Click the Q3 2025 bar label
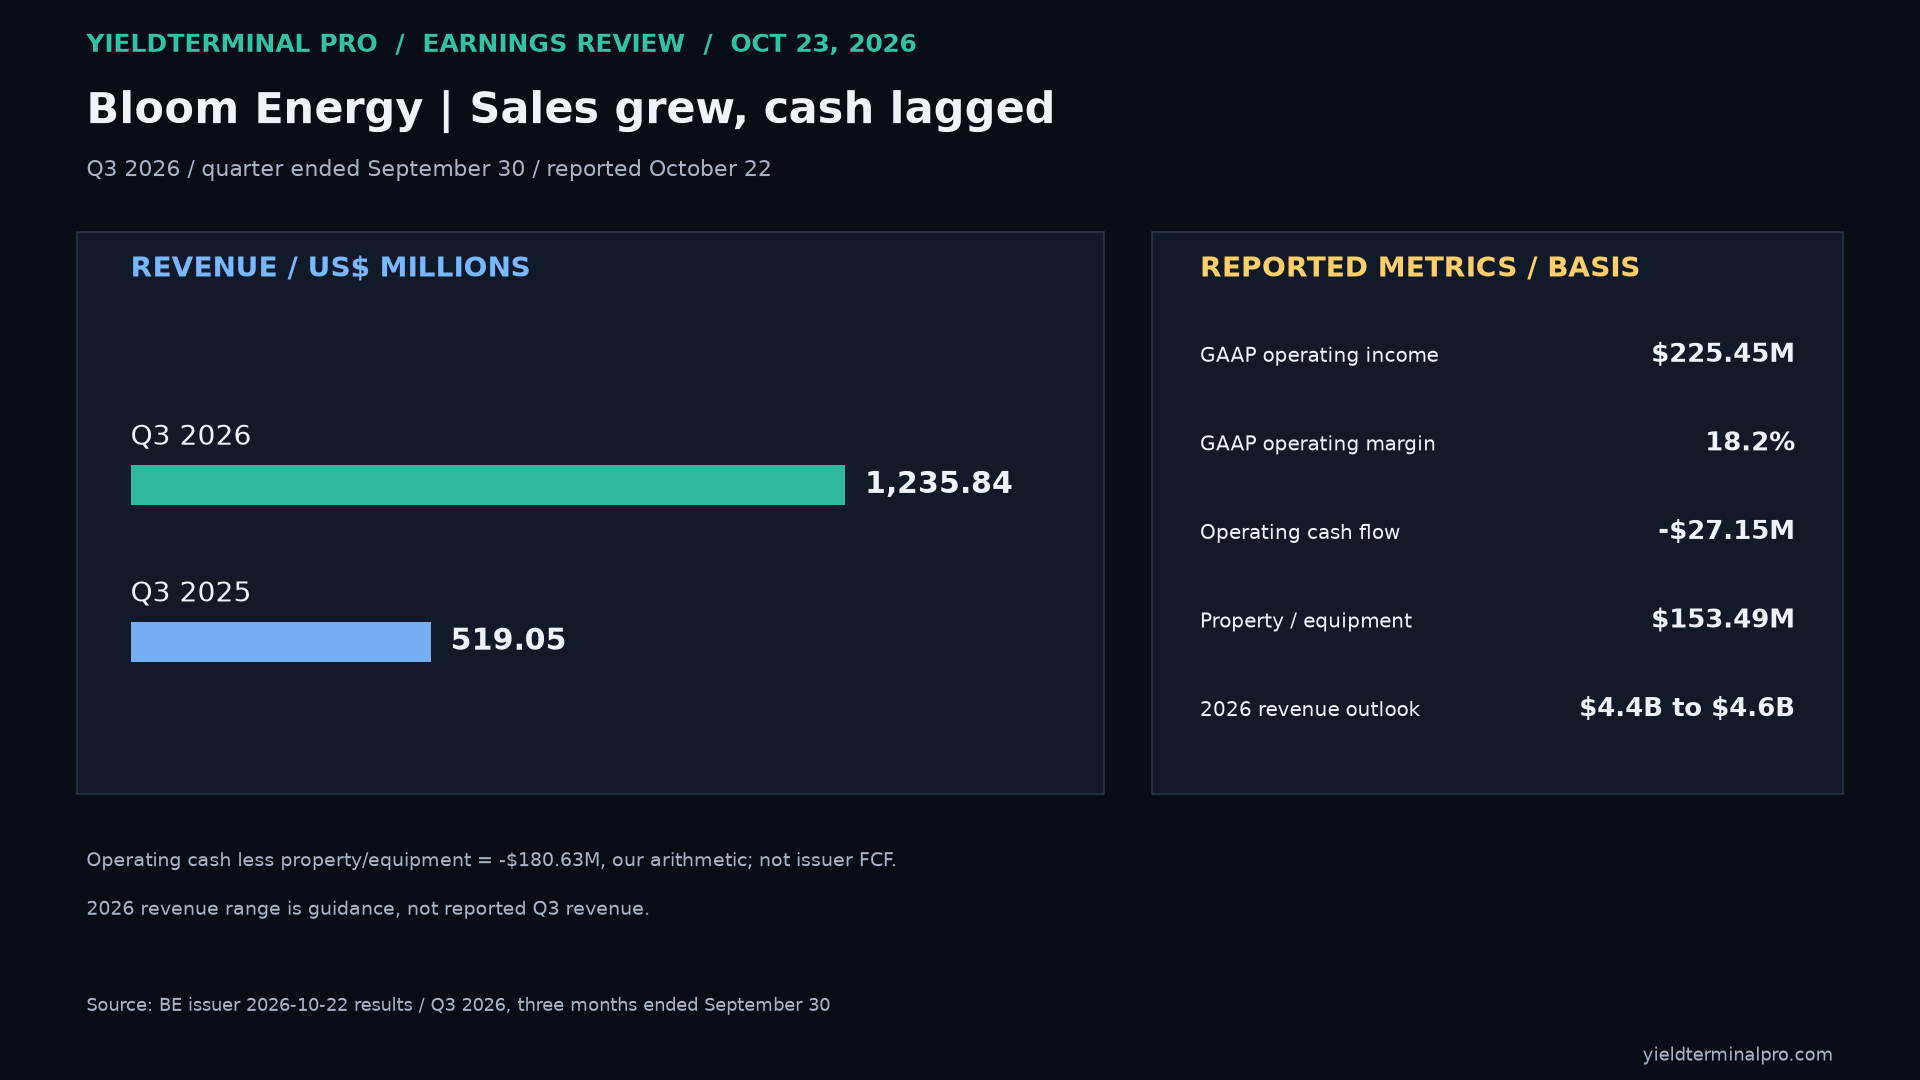1920x1080 pixels. (191, 592)
